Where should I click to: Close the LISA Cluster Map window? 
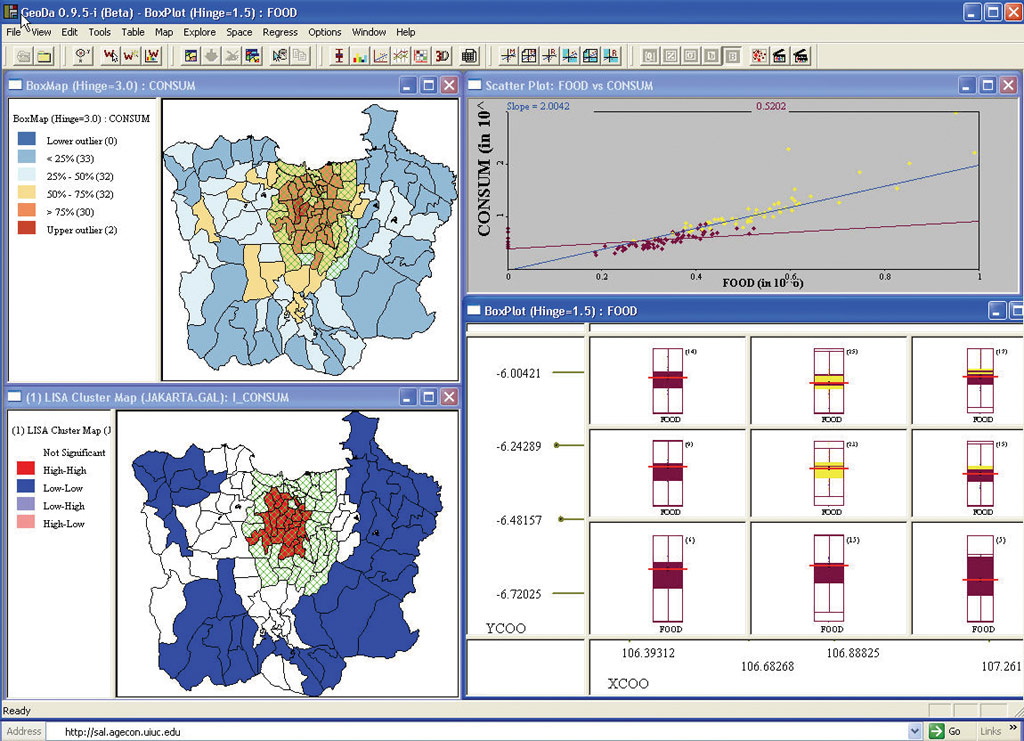click(449, 397)
